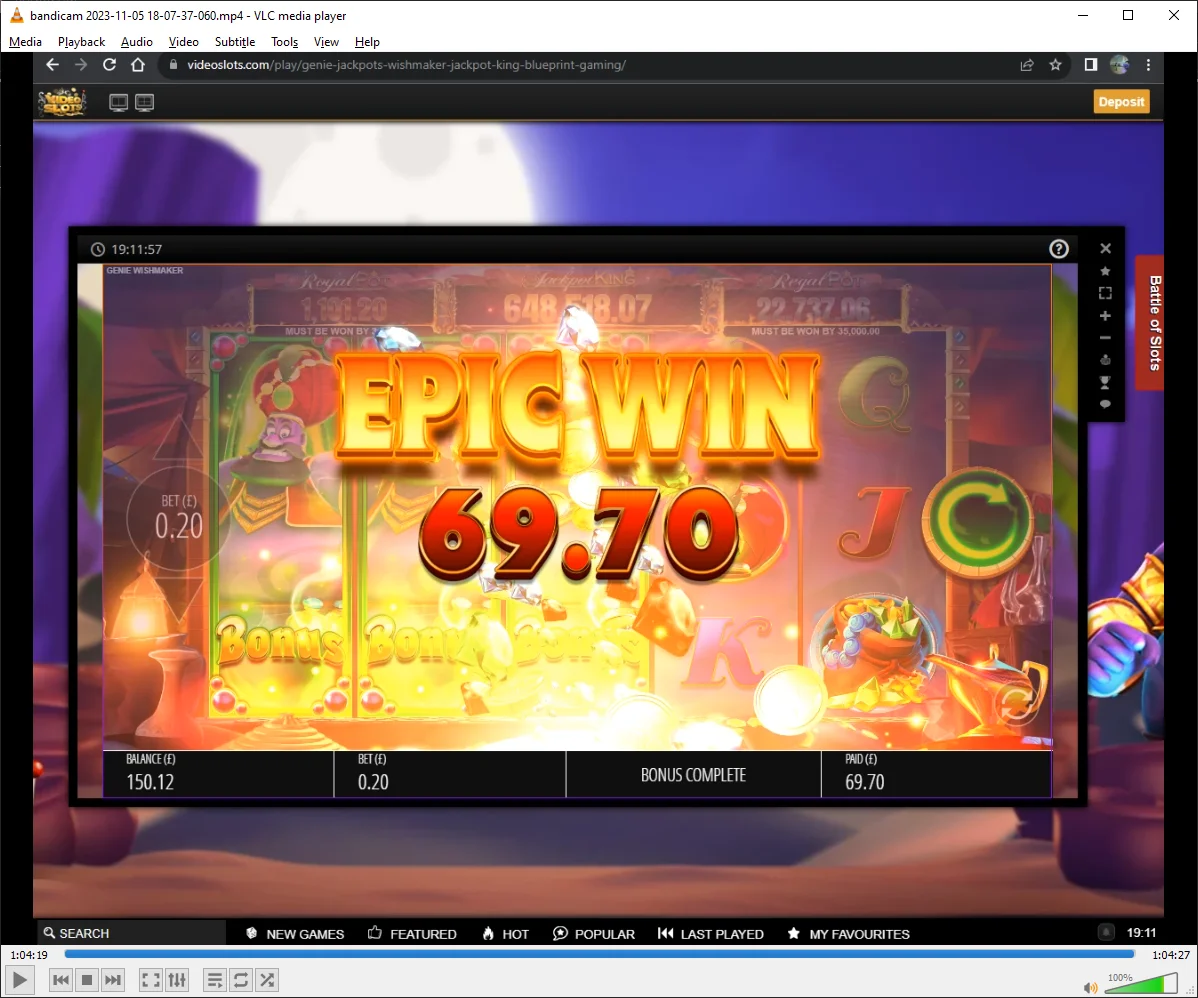Click the bottom bar BET 0.20 field
1198x998 pixels.
[450, 774]
